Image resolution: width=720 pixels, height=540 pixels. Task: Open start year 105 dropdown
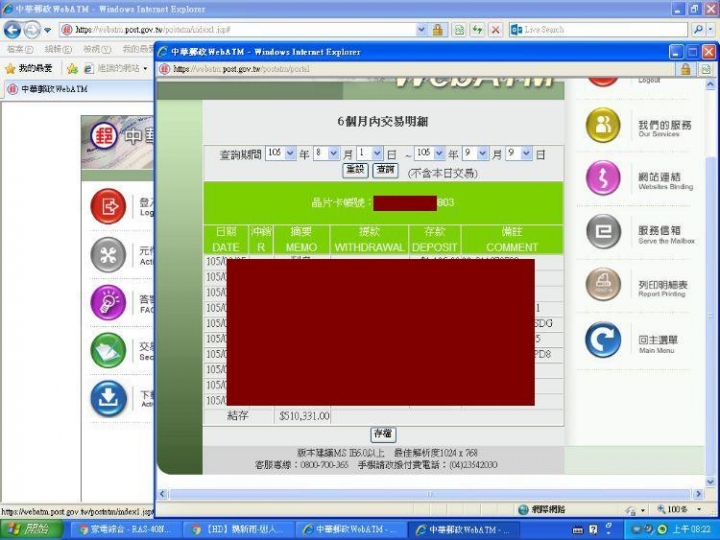point(290,153)
